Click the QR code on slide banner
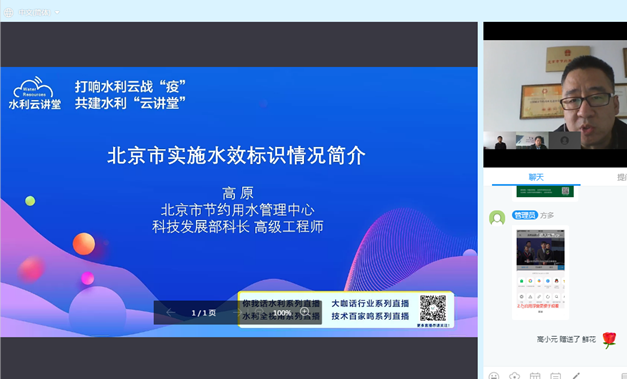 [x=433, y=308]
